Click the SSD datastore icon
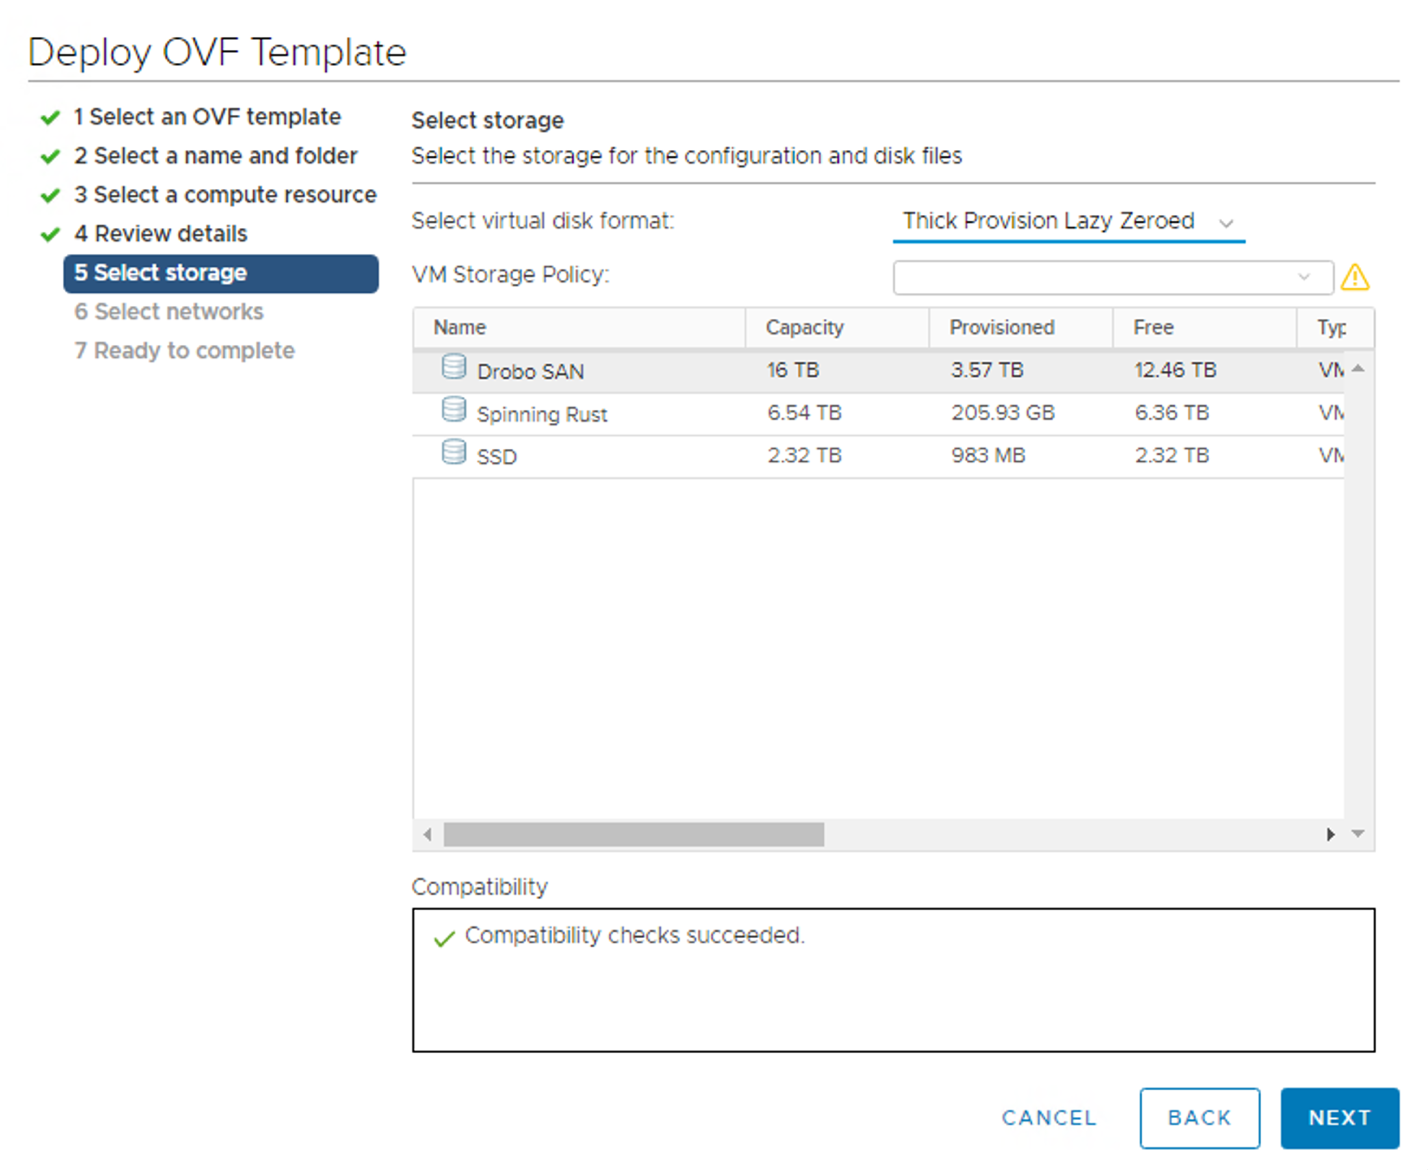Viewport: 1428px width, 1170px height. click(x=454, y=452)
